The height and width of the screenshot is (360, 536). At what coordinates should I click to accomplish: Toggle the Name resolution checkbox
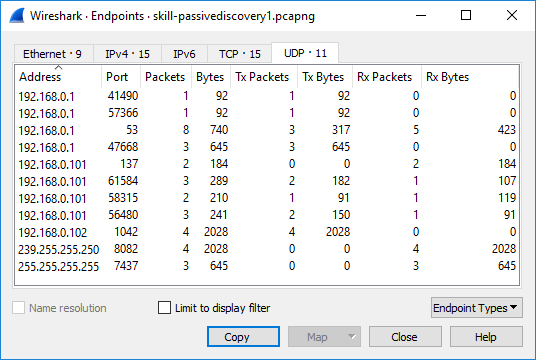[x=18, y=308]
